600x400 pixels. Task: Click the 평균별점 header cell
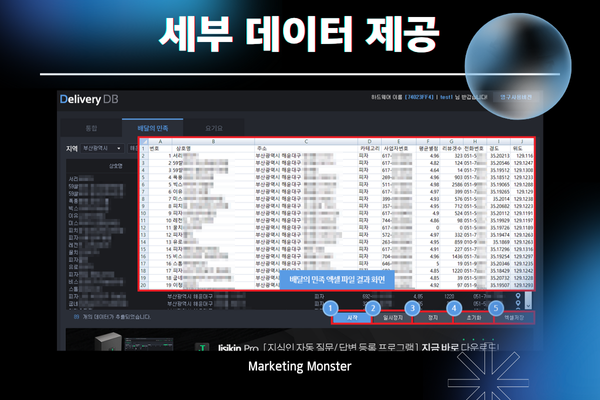click(x=429, y=148)
